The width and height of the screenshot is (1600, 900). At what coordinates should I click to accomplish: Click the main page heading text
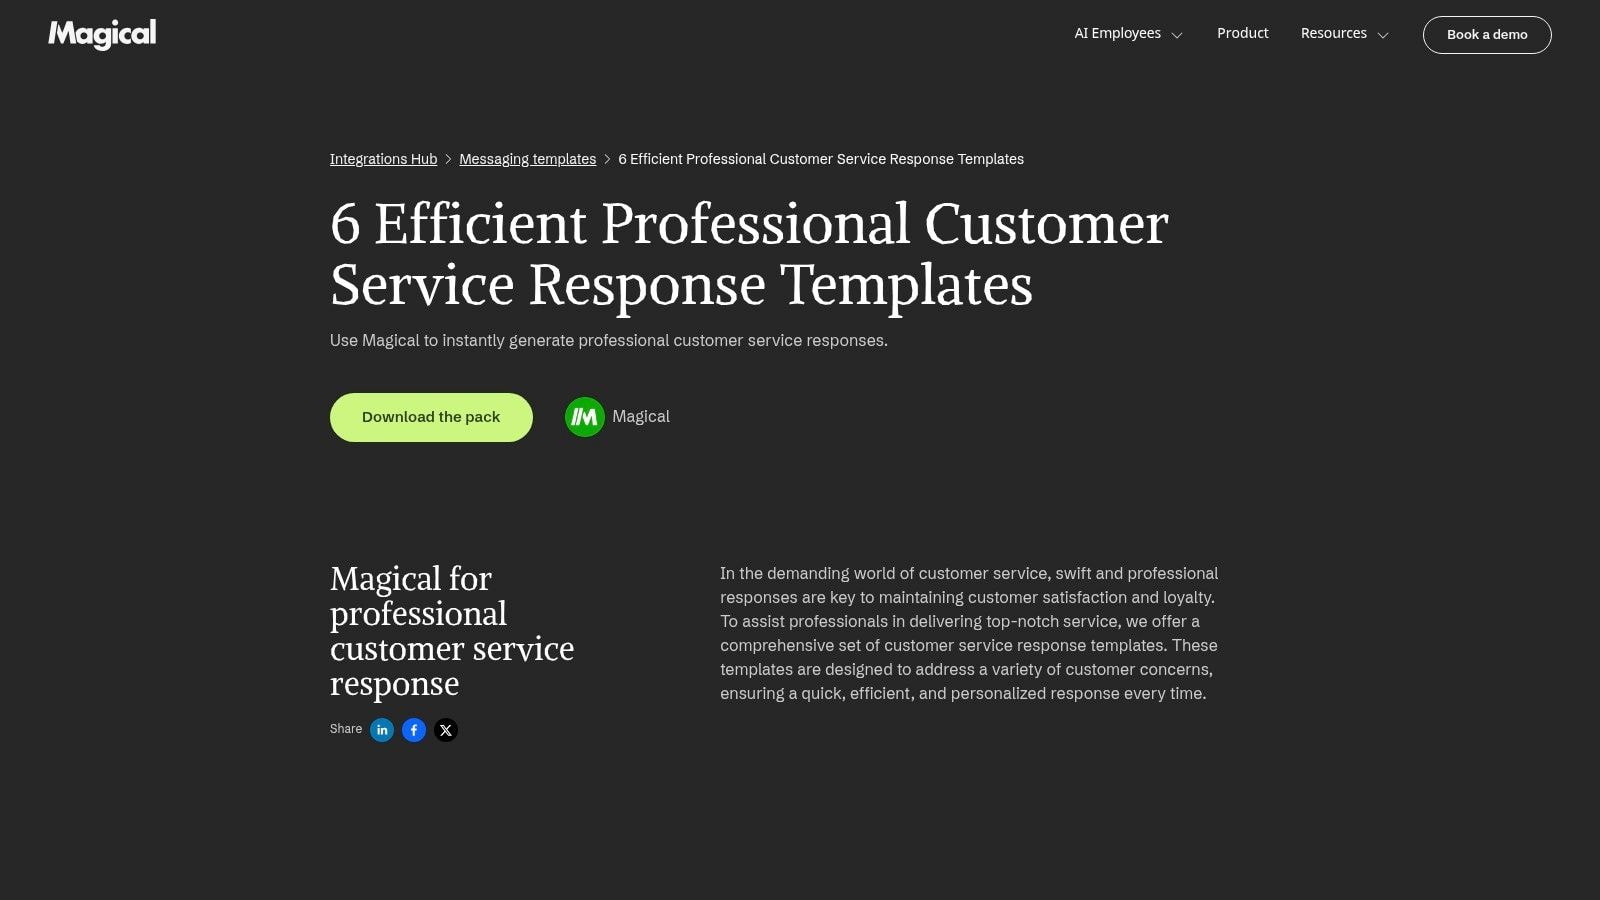[748, 254]
